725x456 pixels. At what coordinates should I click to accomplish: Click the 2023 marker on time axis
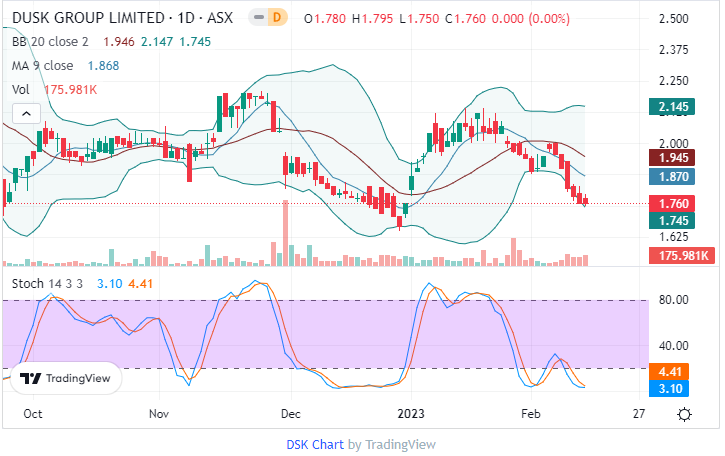412,412
